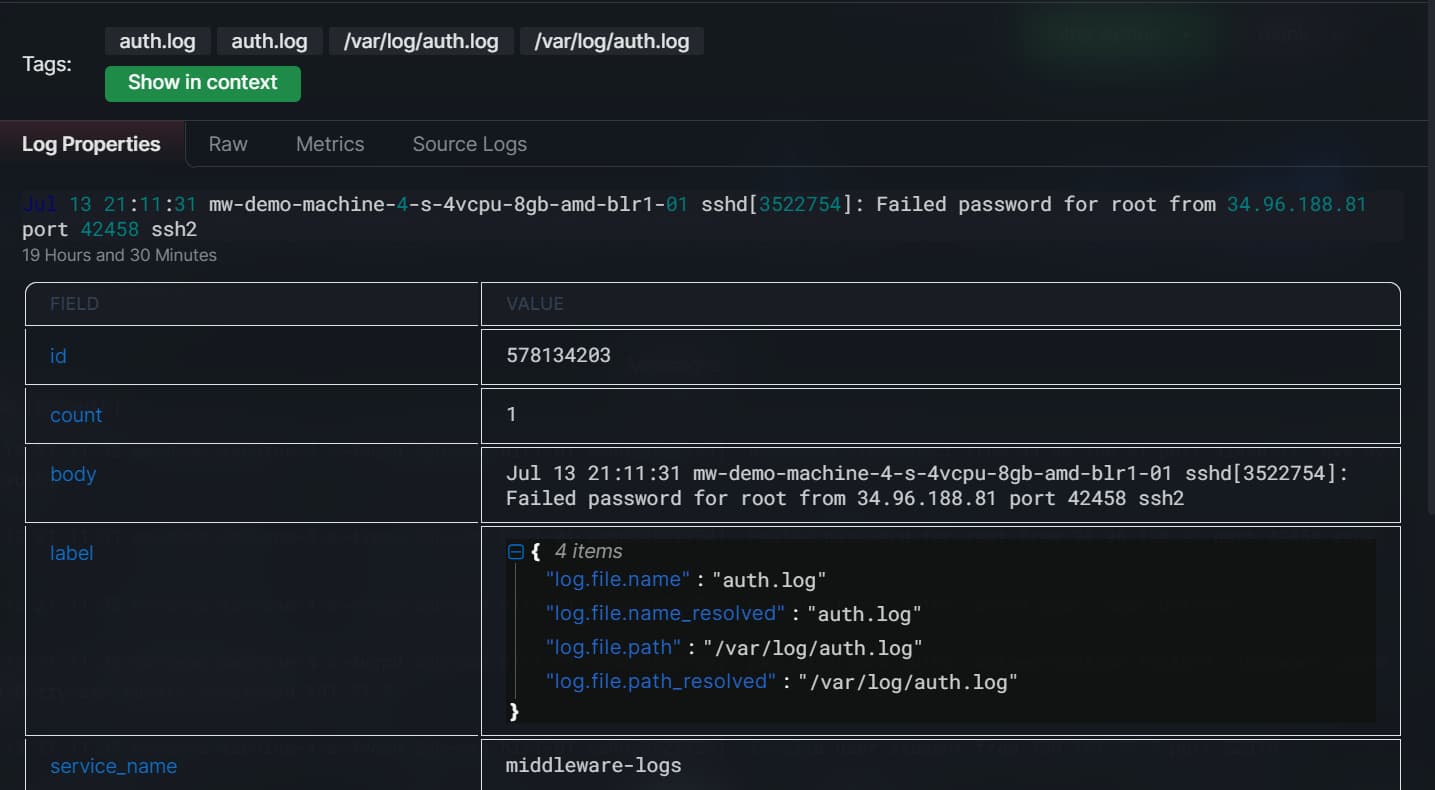Select the Source Logs tab
Screen dimensions: 1435x790
(x=469, y=144)
